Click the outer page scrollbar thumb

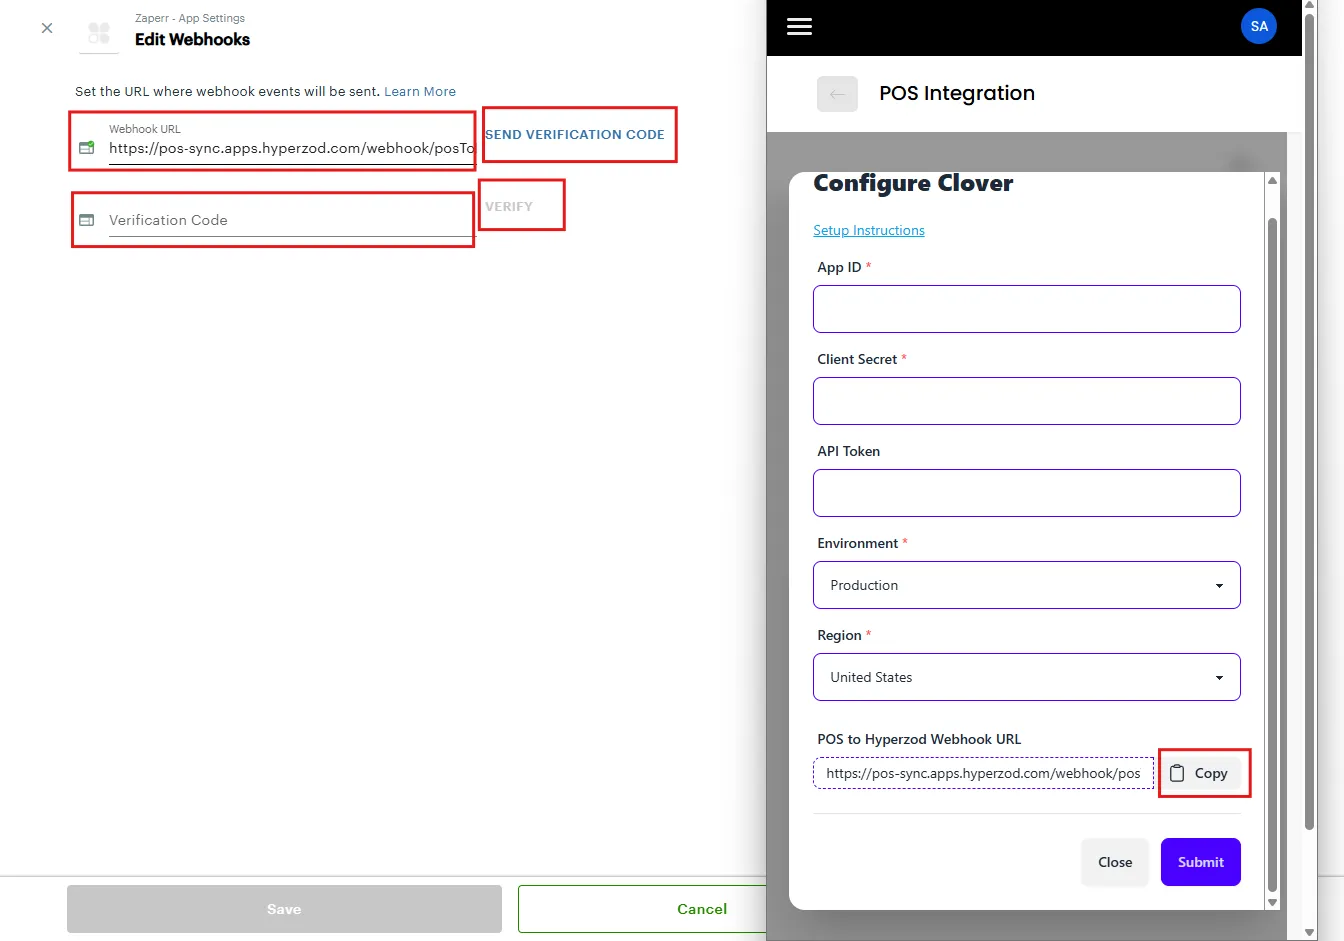coord(1310,422)
